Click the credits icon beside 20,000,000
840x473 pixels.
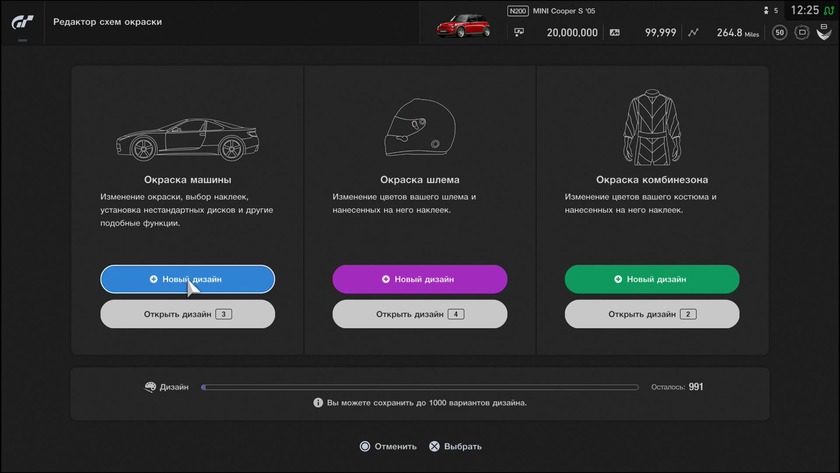point(520,32)
